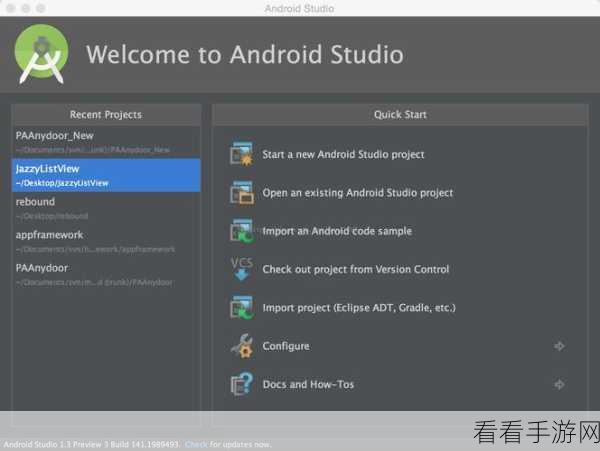The image size is (600, 451).
Task: Click the Docs and How-Tos question icon
Action: (241, 384)
